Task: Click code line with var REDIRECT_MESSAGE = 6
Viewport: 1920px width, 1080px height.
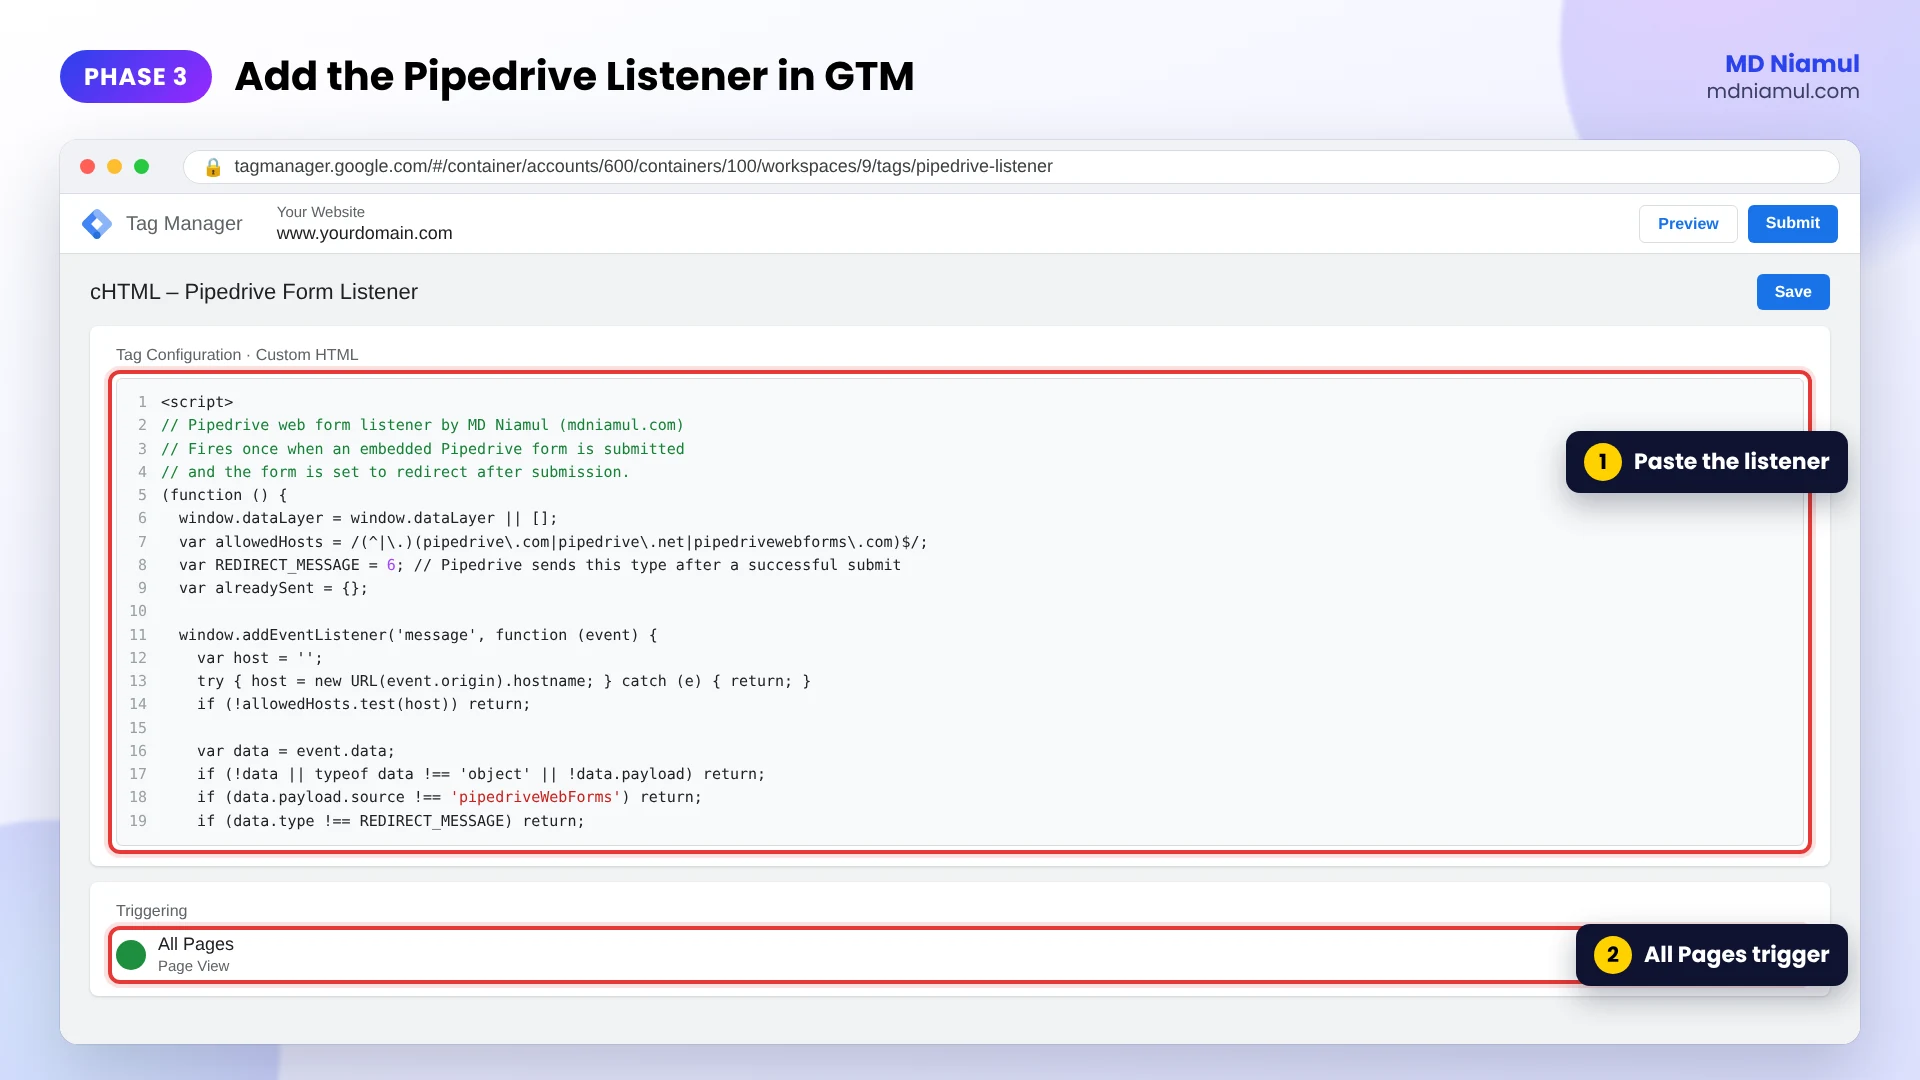Action: (539, 565)
